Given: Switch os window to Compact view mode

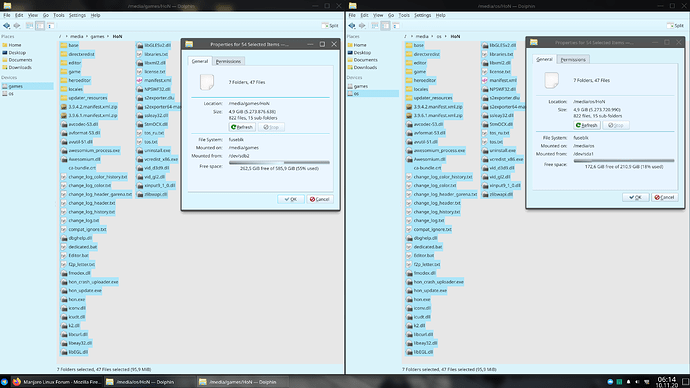Looking at the screenshot, I should point(385,26).
